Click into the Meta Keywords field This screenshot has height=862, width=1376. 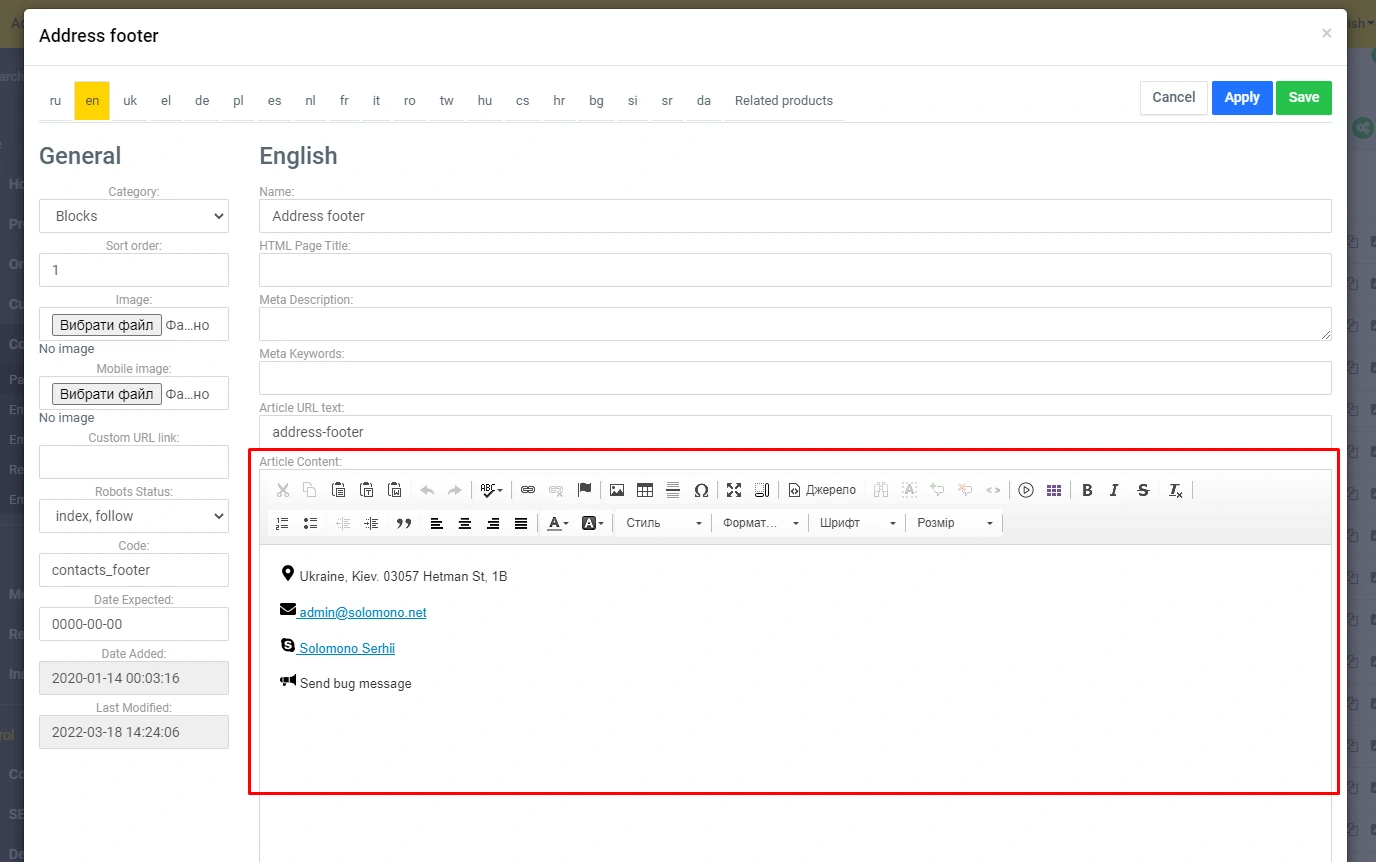pyautogui.click(x=795, y=378)
